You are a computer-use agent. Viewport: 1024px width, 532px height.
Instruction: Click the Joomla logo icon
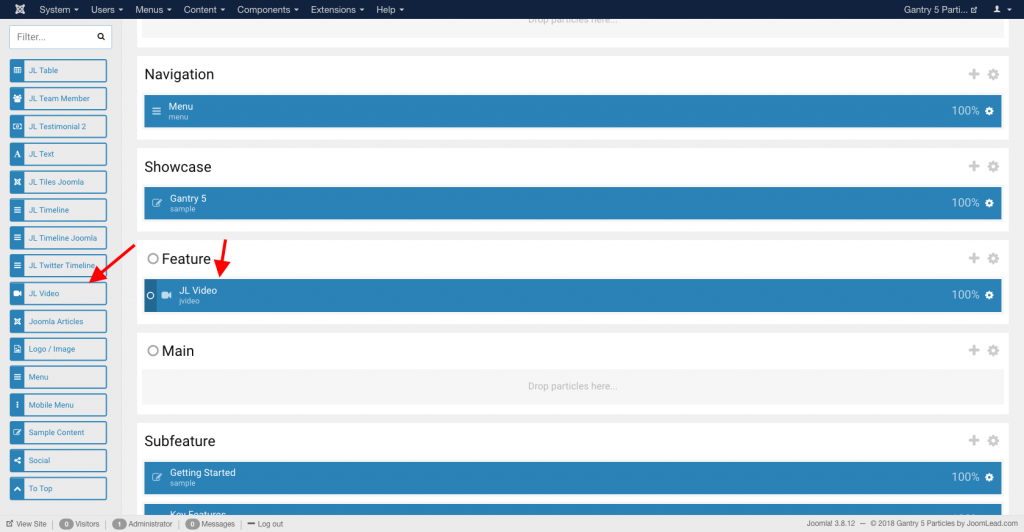(x=20, y=9)
